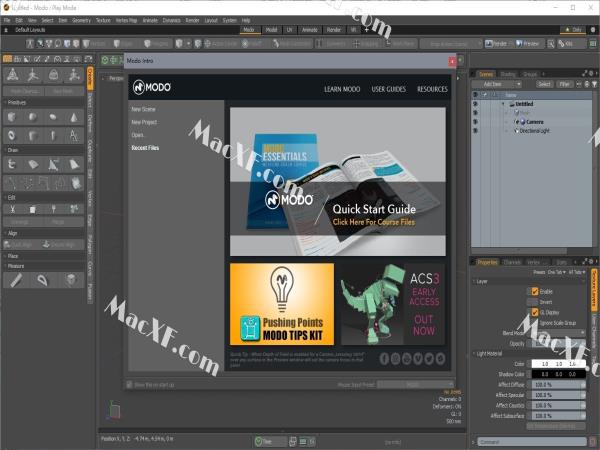
Task: Click the Quick Start Guide banner
Action: pyautogui.click(x=338, y=182)
